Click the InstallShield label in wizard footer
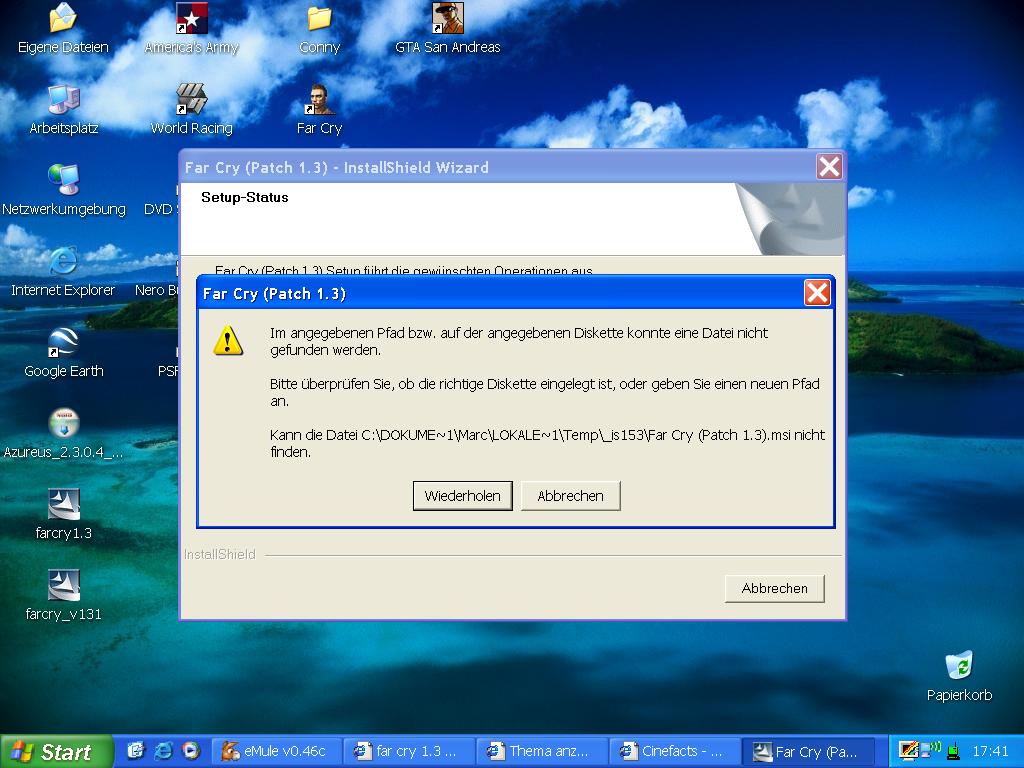 point(219,554)
